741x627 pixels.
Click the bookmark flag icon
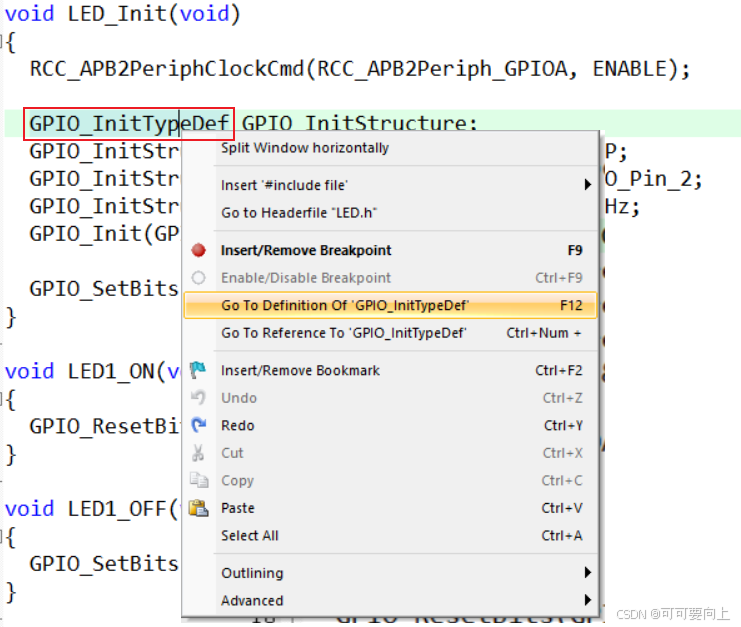click(x=198, y=370)
